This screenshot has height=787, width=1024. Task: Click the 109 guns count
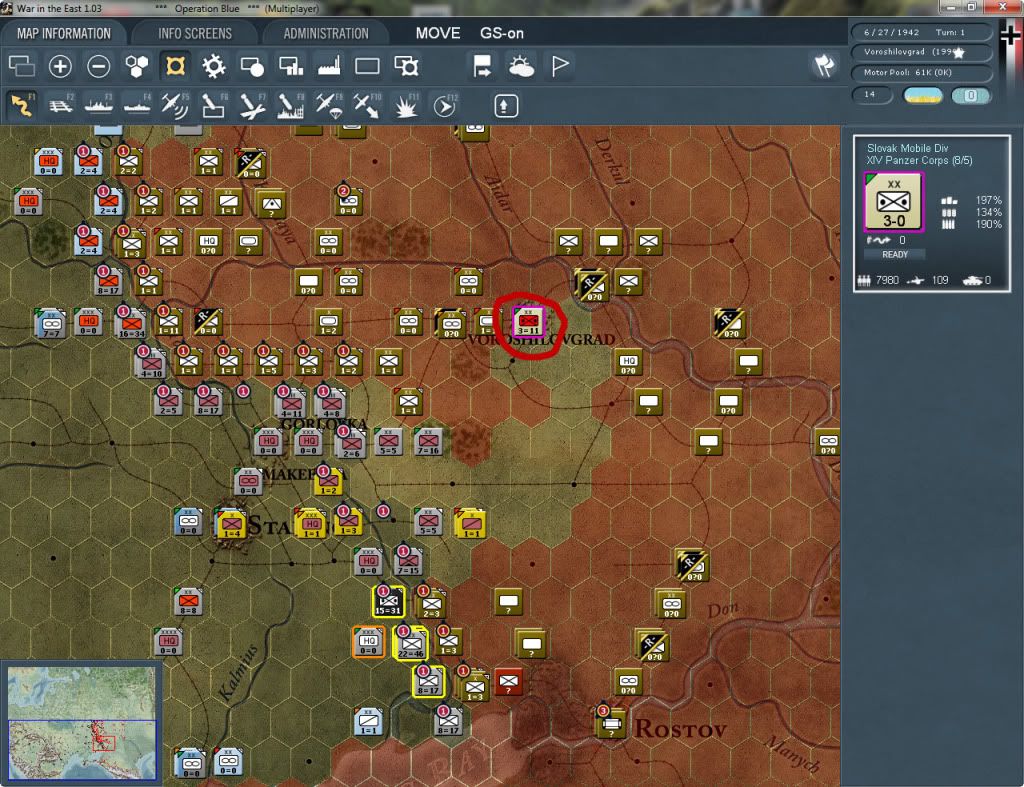(940, 280)
